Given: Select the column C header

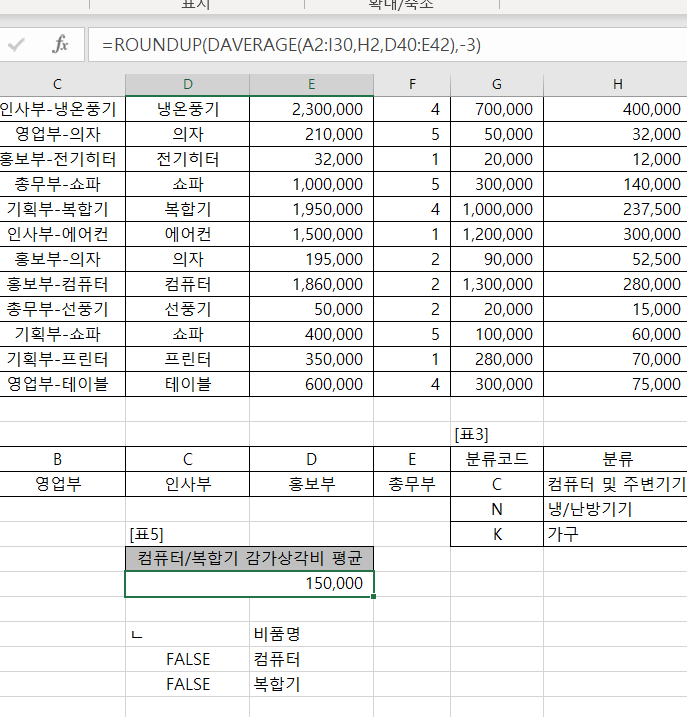Looking at the screenshot, I should click(57, 84).
